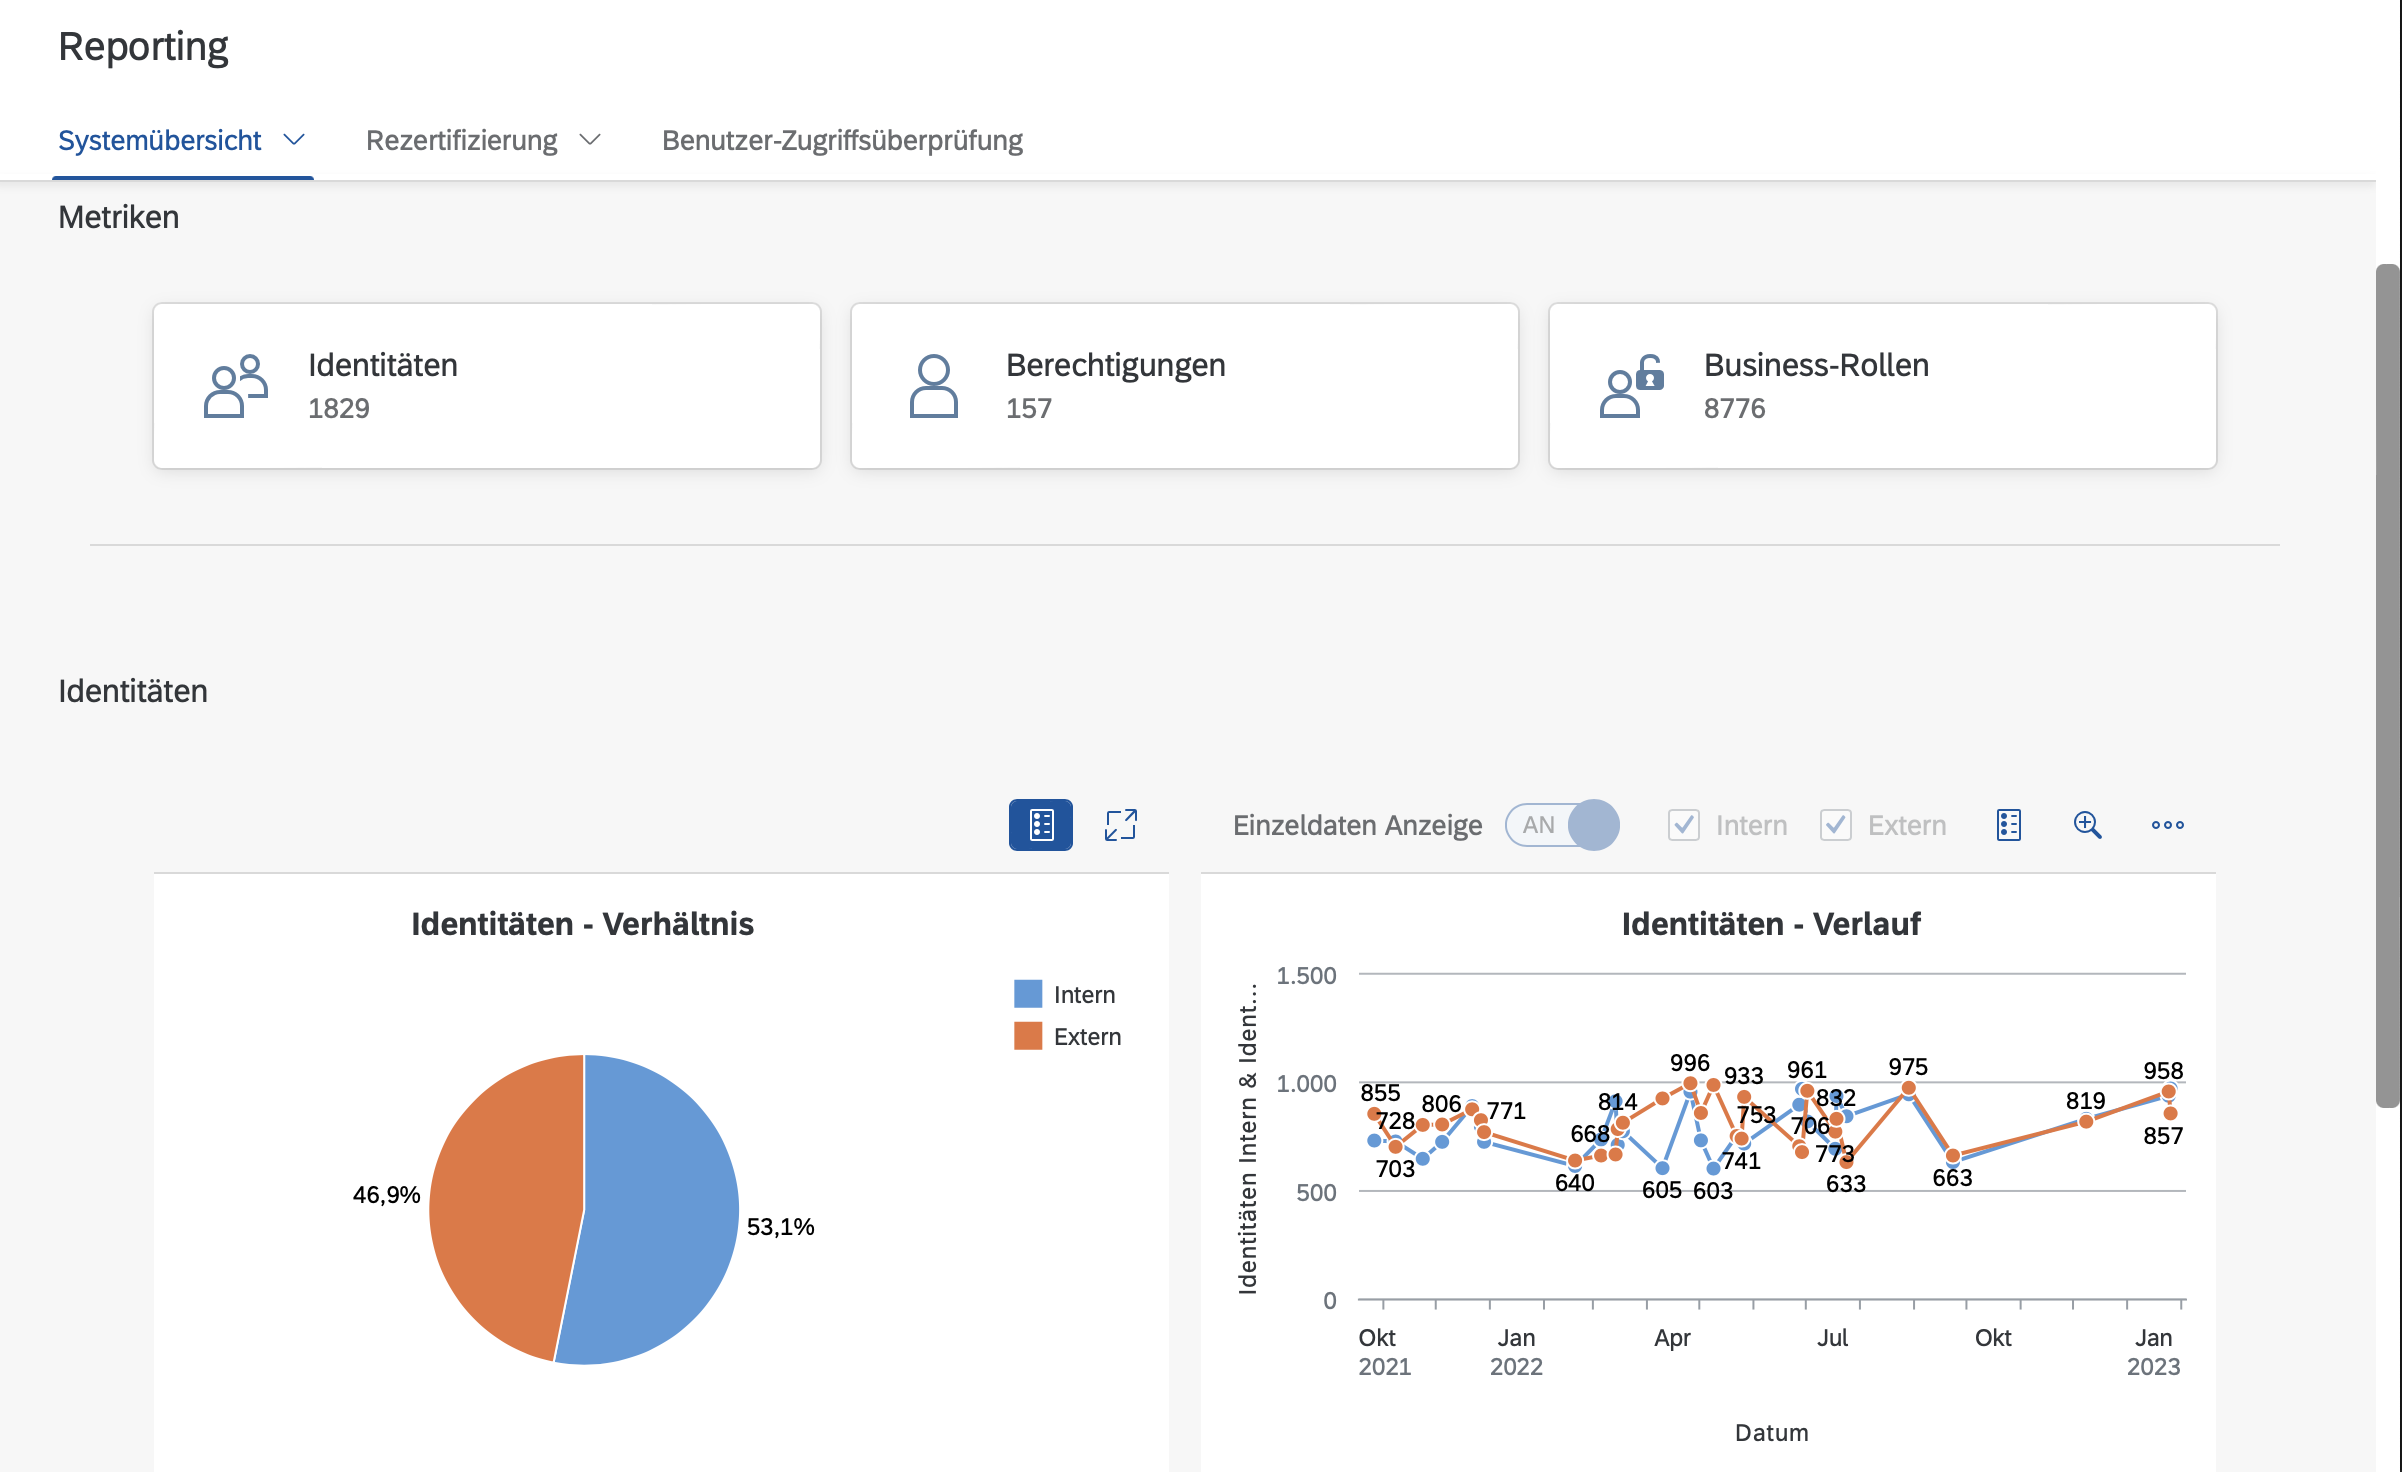This screenshot has height=1472, width=2402.
Task: Uncheck the Extern checkbox
Action: click(1836, 825)
